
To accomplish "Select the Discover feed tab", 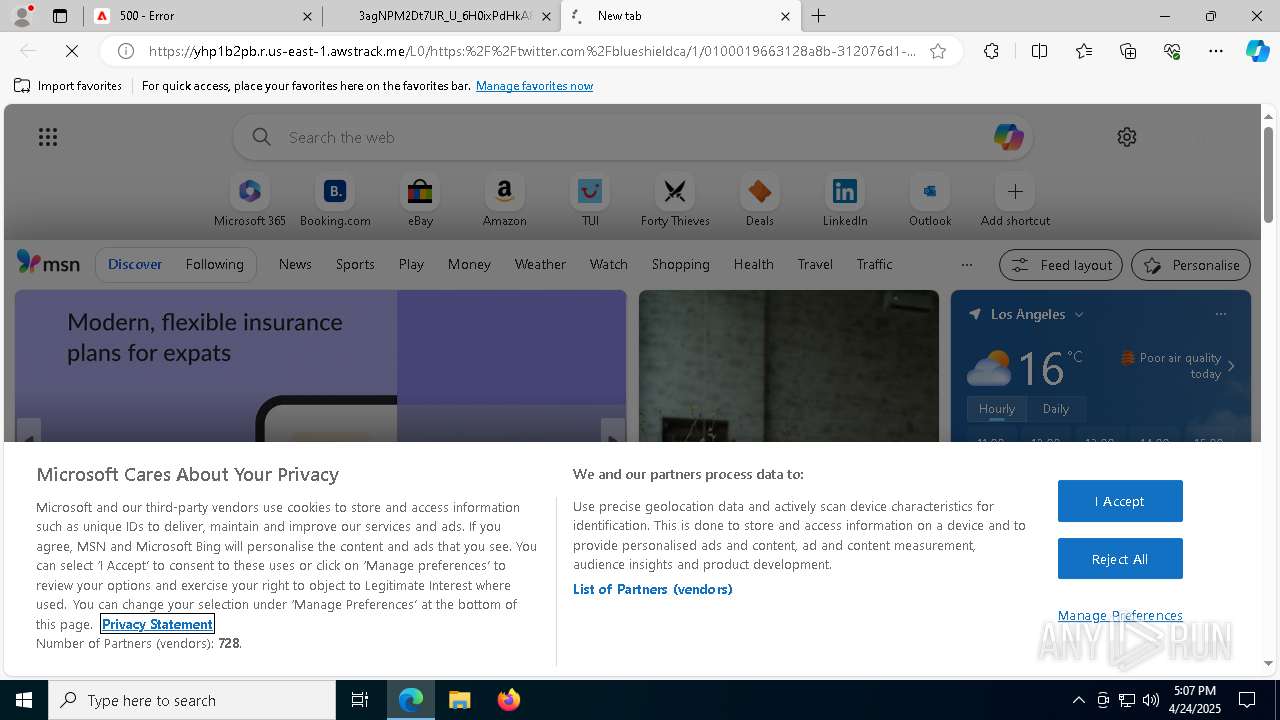I will click(x=135, y=264).
